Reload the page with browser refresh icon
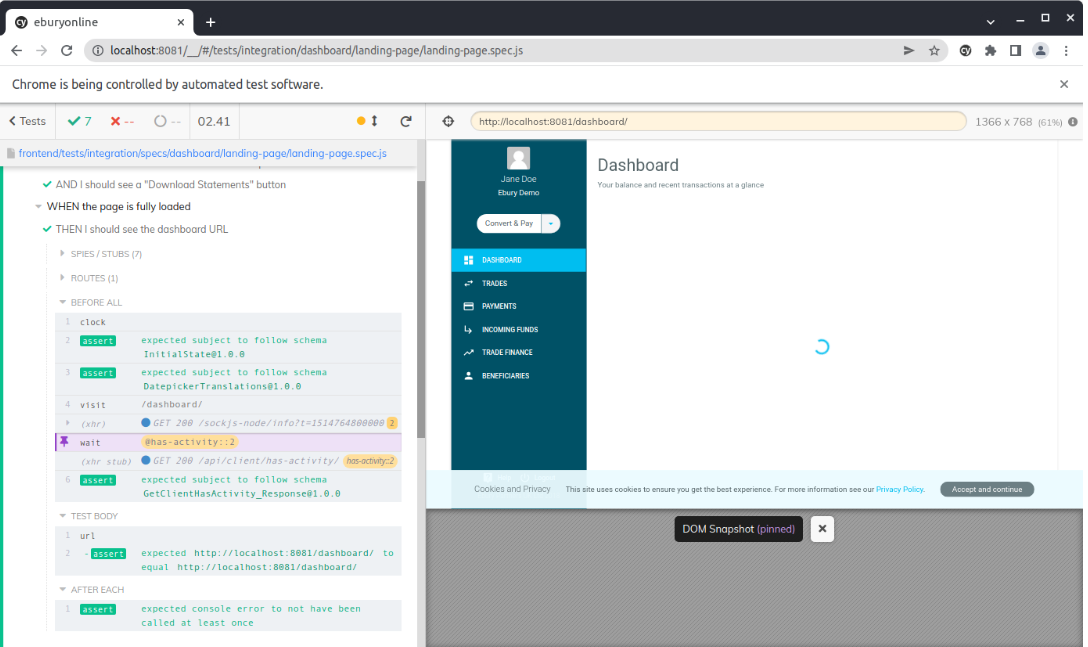This screenshot has height=647, width=1088. coord(67,51)
